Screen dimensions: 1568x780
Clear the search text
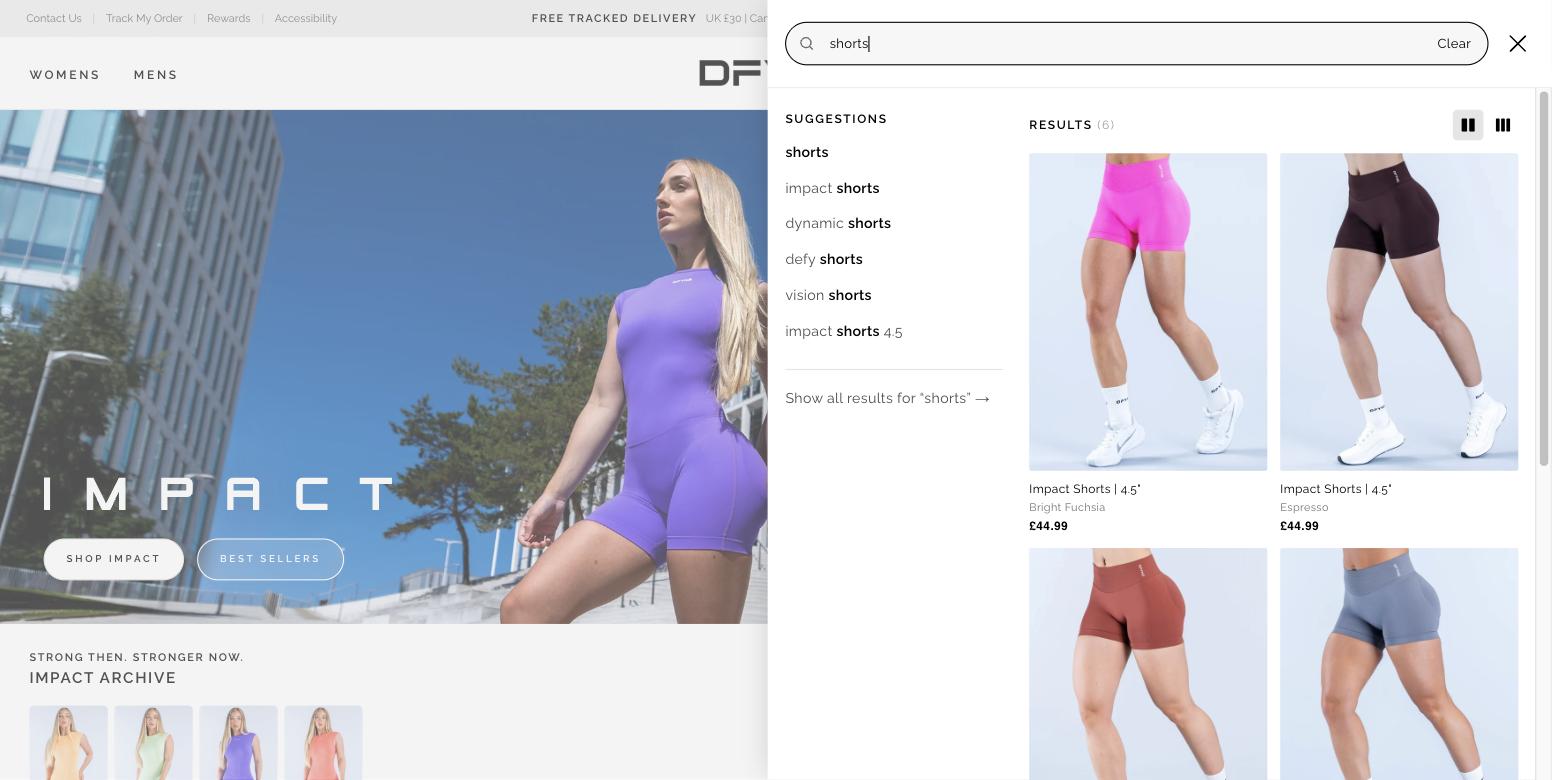click(x=1453, y=44)
